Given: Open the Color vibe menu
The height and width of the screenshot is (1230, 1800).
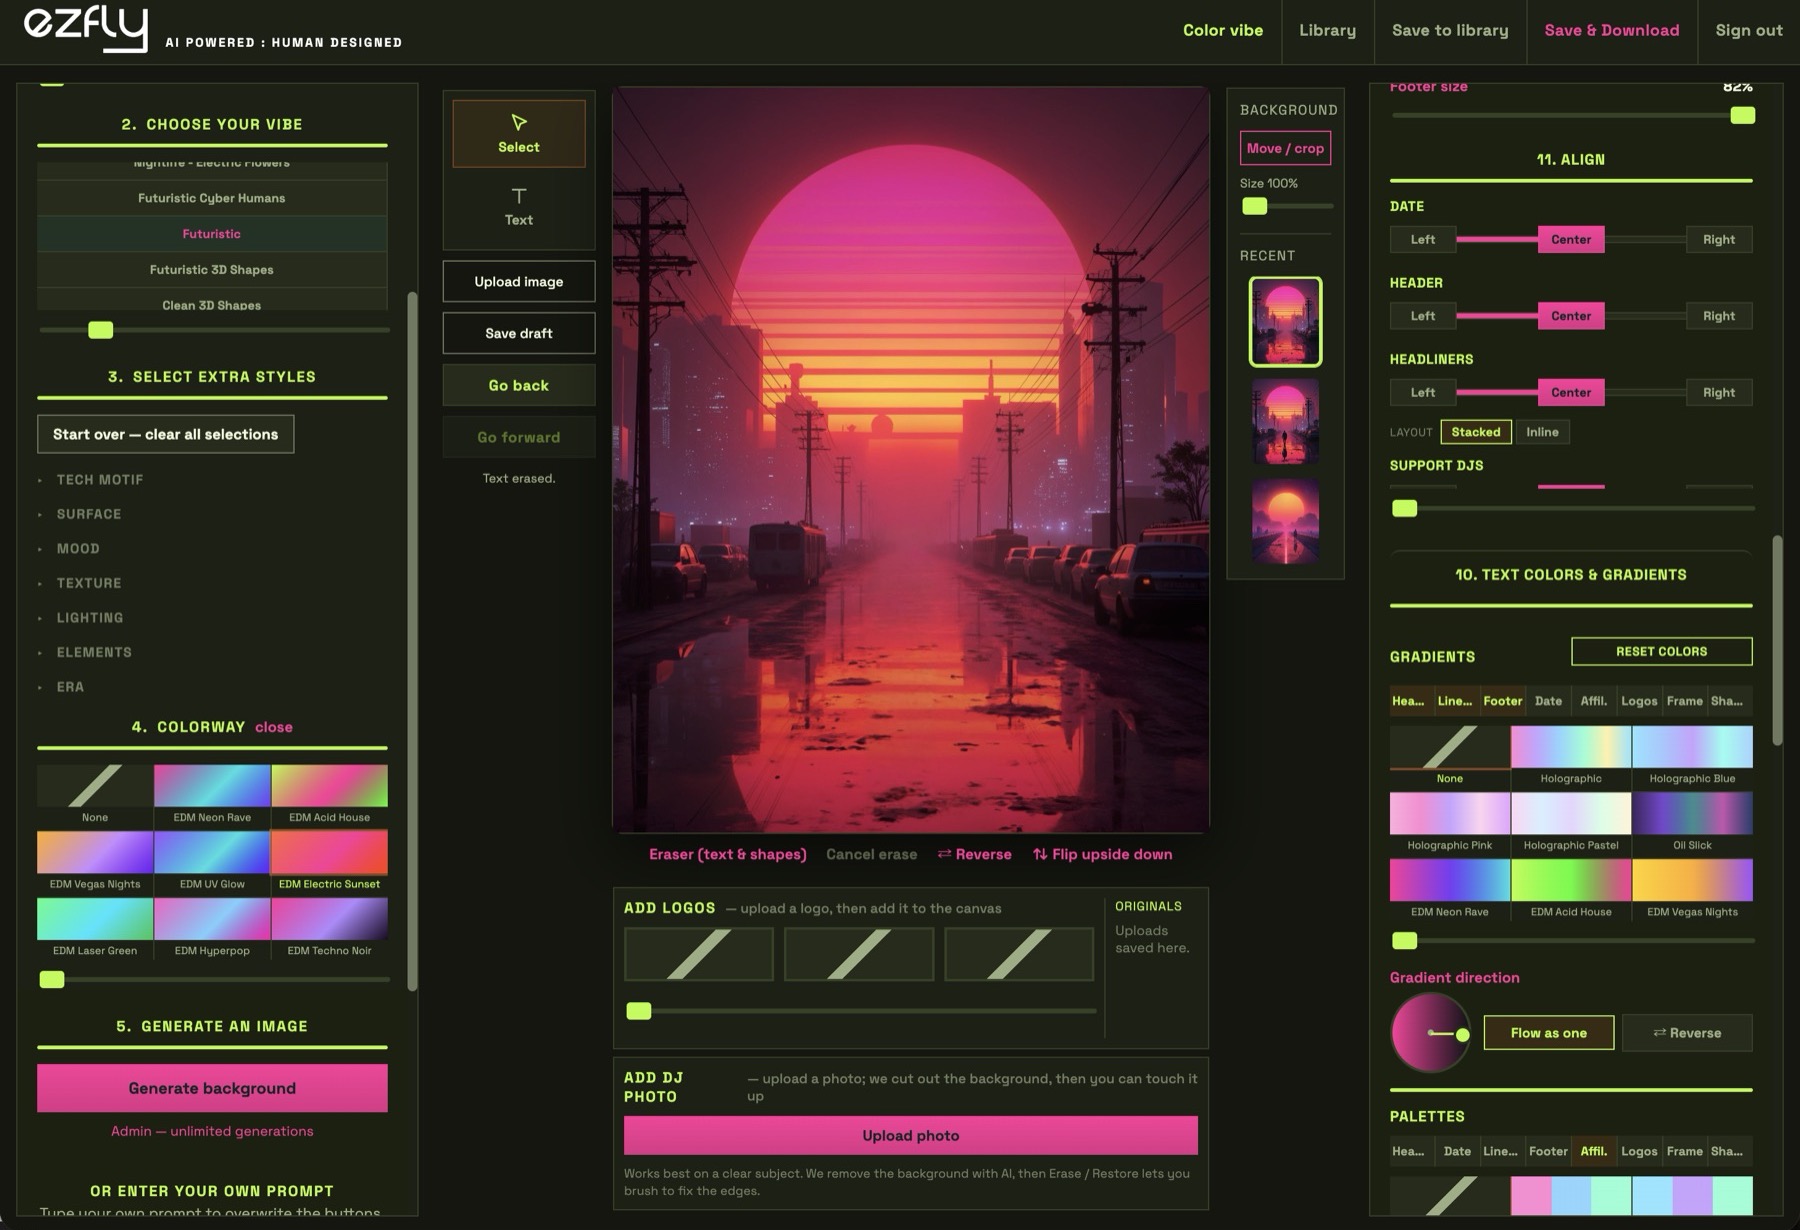Looking at the screenshot, I should click(x=1222, y=30).
